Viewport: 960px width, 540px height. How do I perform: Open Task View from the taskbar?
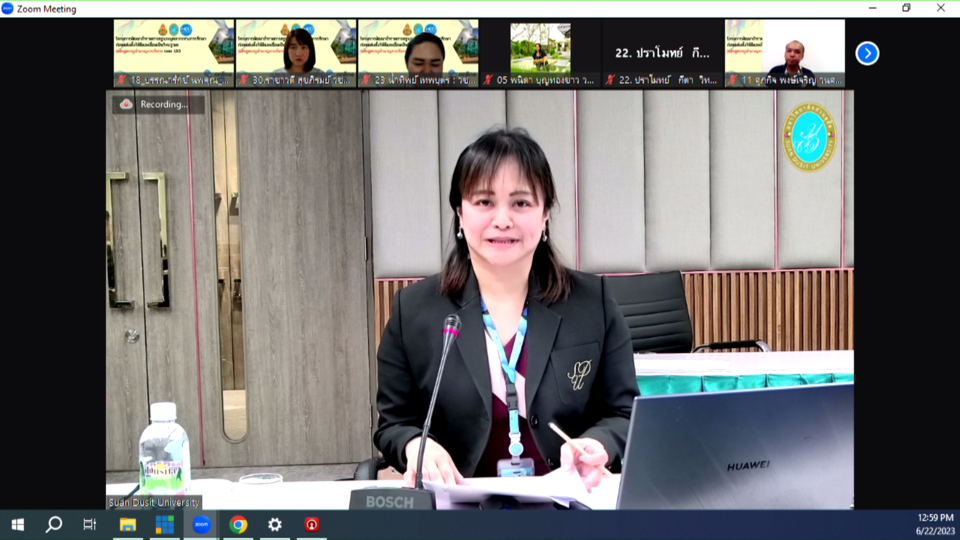tap(90, 525)
